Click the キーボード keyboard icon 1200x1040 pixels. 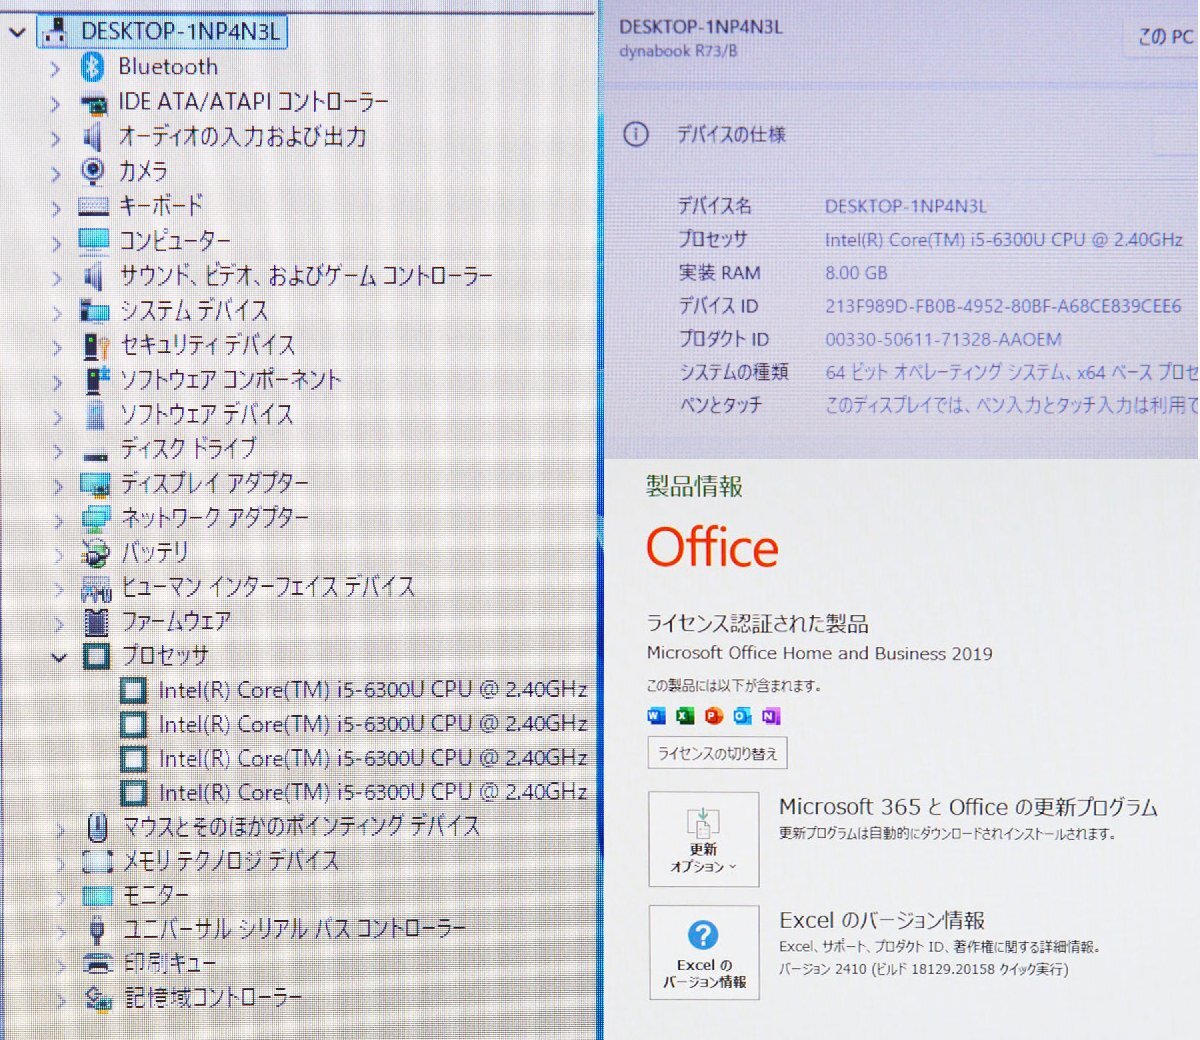coord(93,206)
